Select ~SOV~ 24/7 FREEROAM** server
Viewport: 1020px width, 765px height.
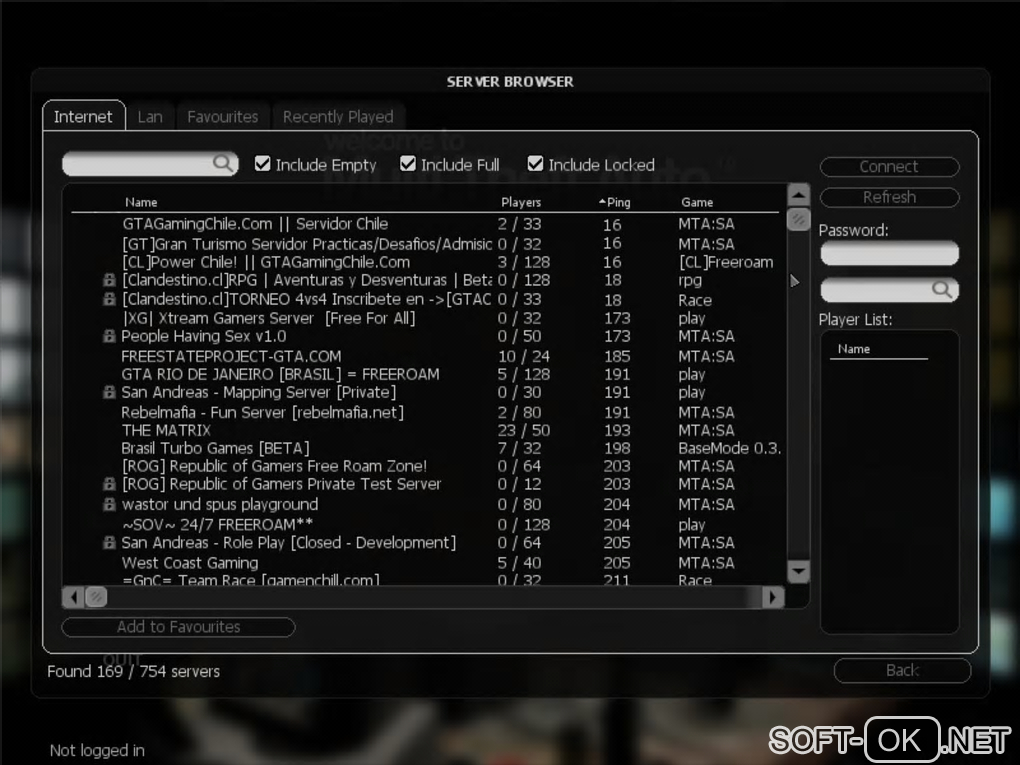(425, 524)
